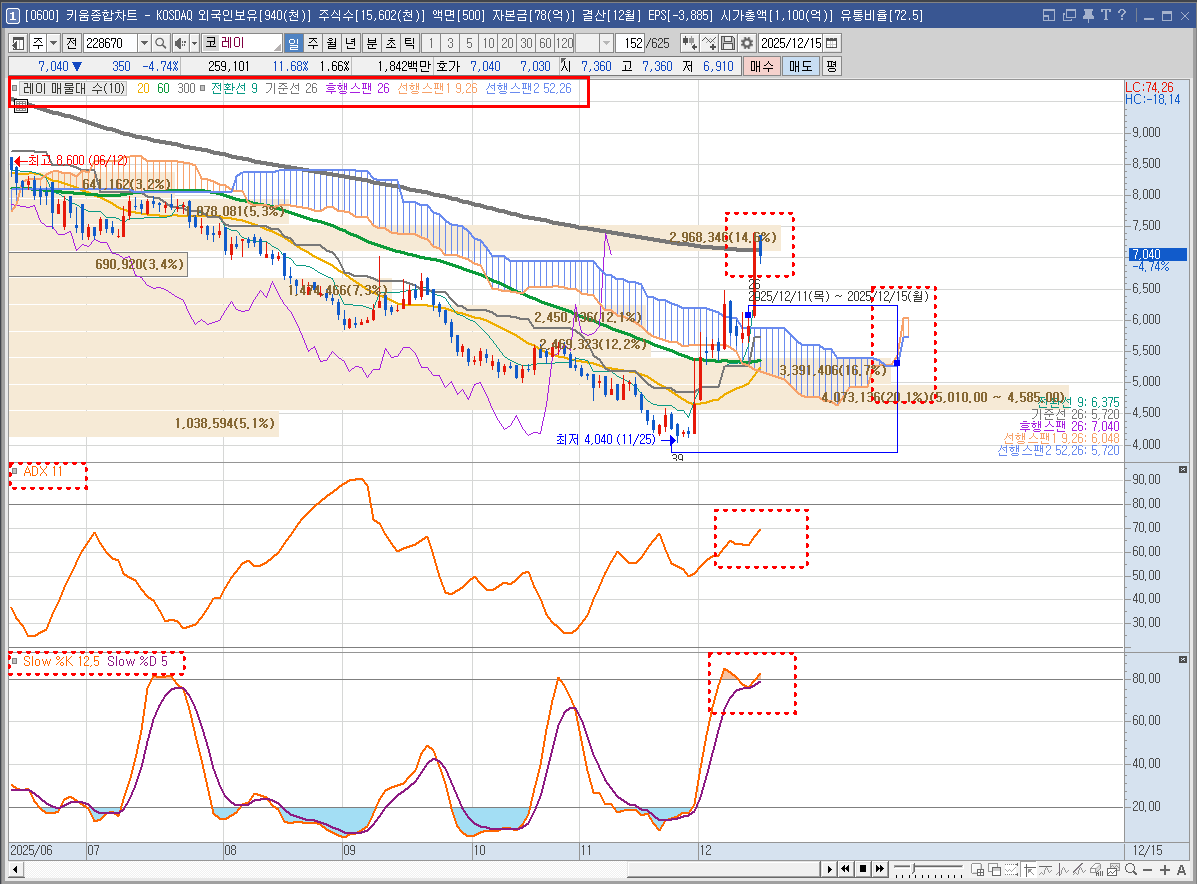Play chart replay with the play button
The width and height of the screenshot is (1197, 884).
[830, 869]
